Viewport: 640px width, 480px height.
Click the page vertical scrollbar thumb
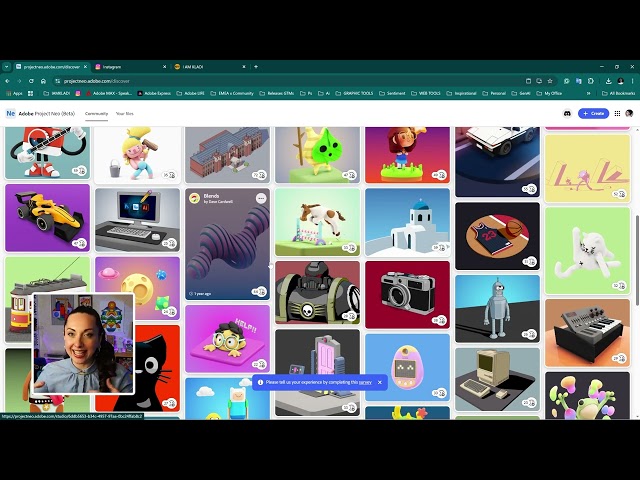click(637, 260)
